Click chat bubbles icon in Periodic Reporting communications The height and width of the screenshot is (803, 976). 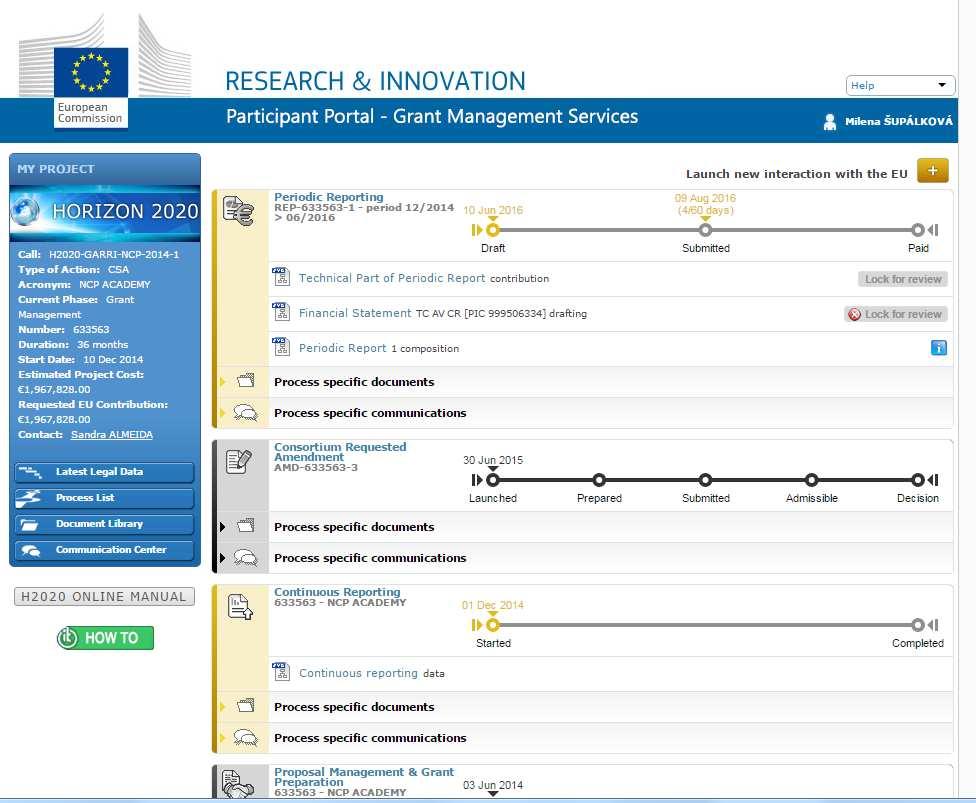[x=245, y=412]
